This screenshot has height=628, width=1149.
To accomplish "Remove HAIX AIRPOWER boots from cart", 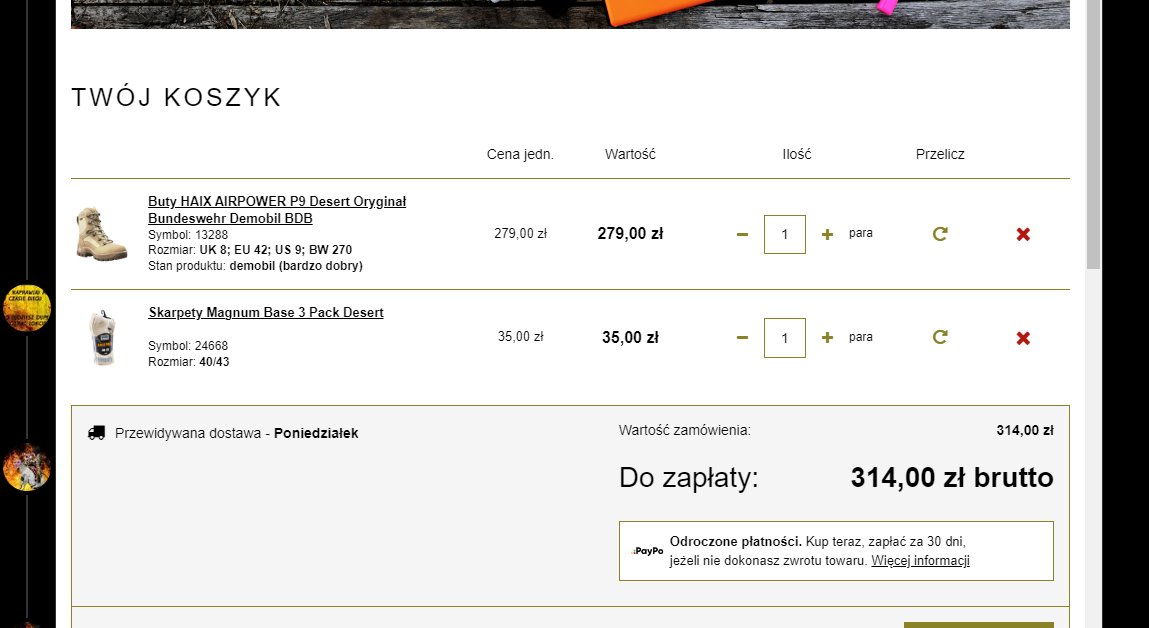I will [x=1023, y=234].
